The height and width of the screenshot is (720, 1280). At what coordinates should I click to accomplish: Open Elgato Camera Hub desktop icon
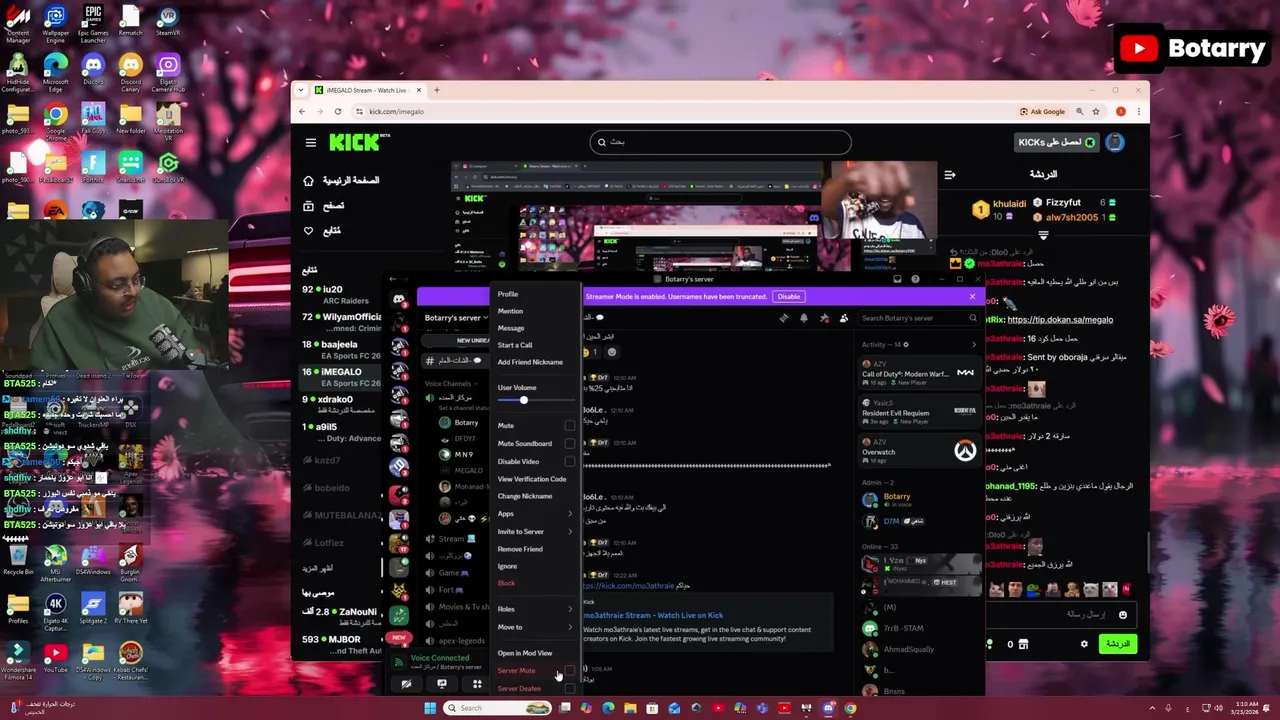[x=168, y=71]
